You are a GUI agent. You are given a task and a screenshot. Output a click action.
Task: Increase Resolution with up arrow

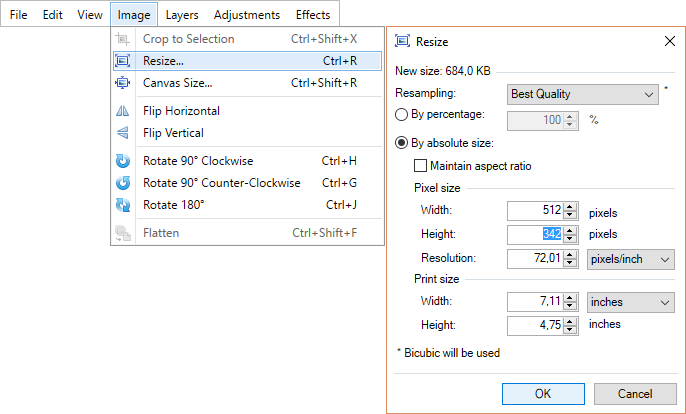click(570, 255)
